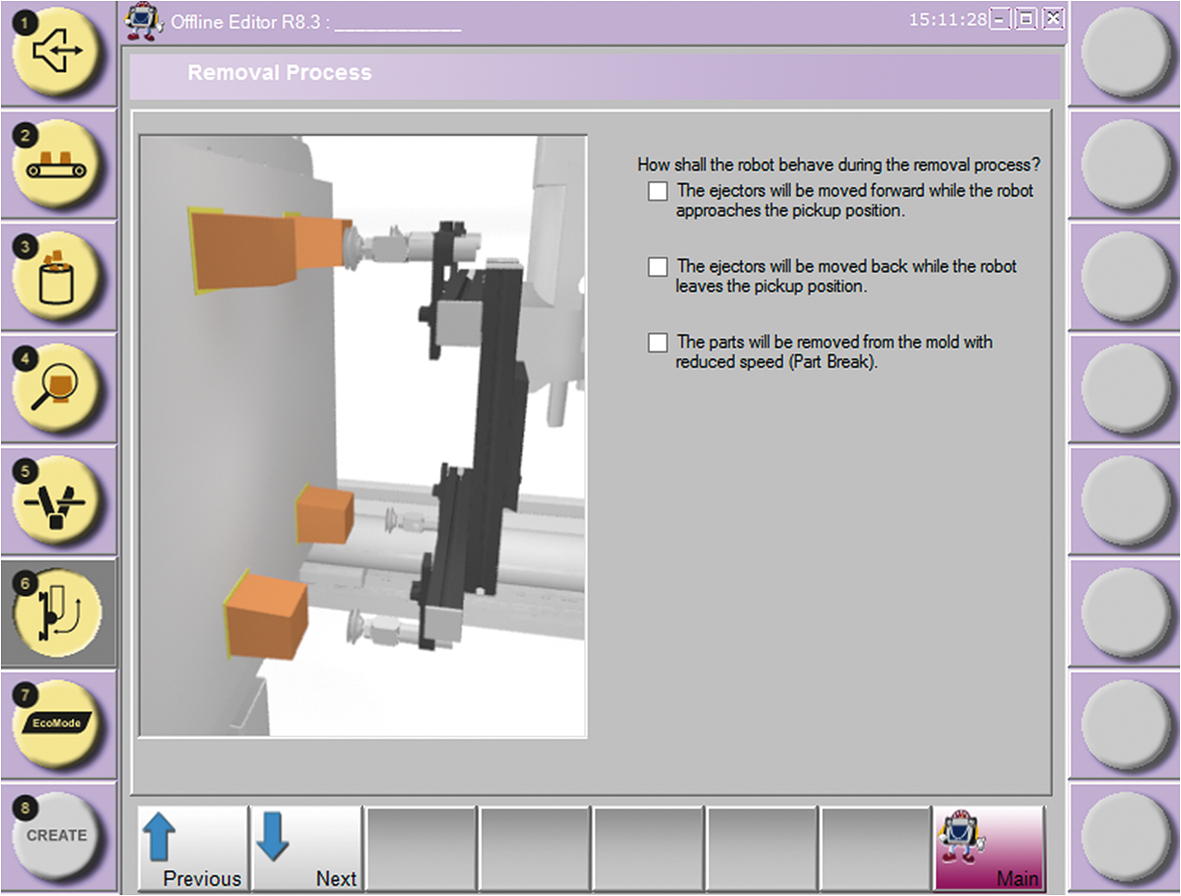Open the step 3 container icon
The image size is (1181, 896).
58,276
